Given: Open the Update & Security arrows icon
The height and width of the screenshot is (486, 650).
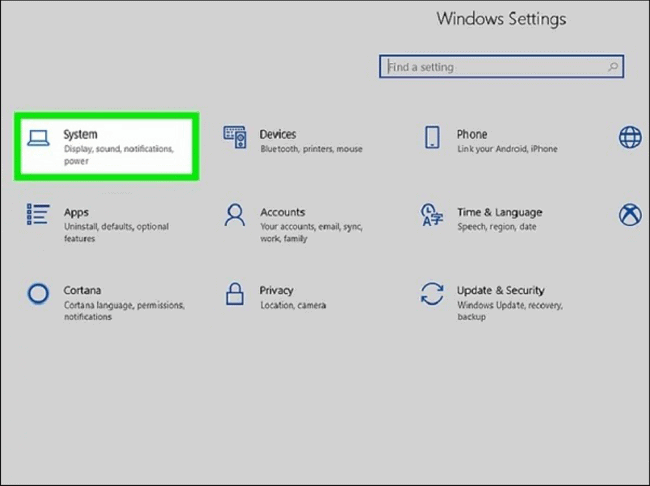Looking at the screenshot, I should (432, 294).
